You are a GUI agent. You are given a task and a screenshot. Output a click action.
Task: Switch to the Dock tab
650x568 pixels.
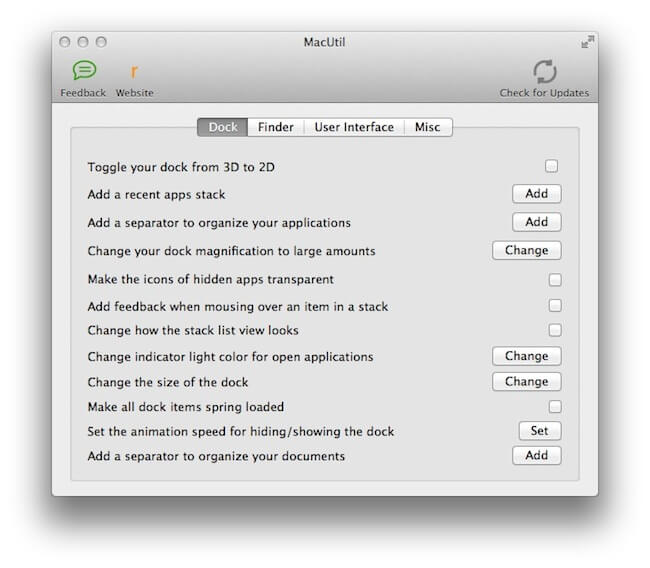point(223,127)
